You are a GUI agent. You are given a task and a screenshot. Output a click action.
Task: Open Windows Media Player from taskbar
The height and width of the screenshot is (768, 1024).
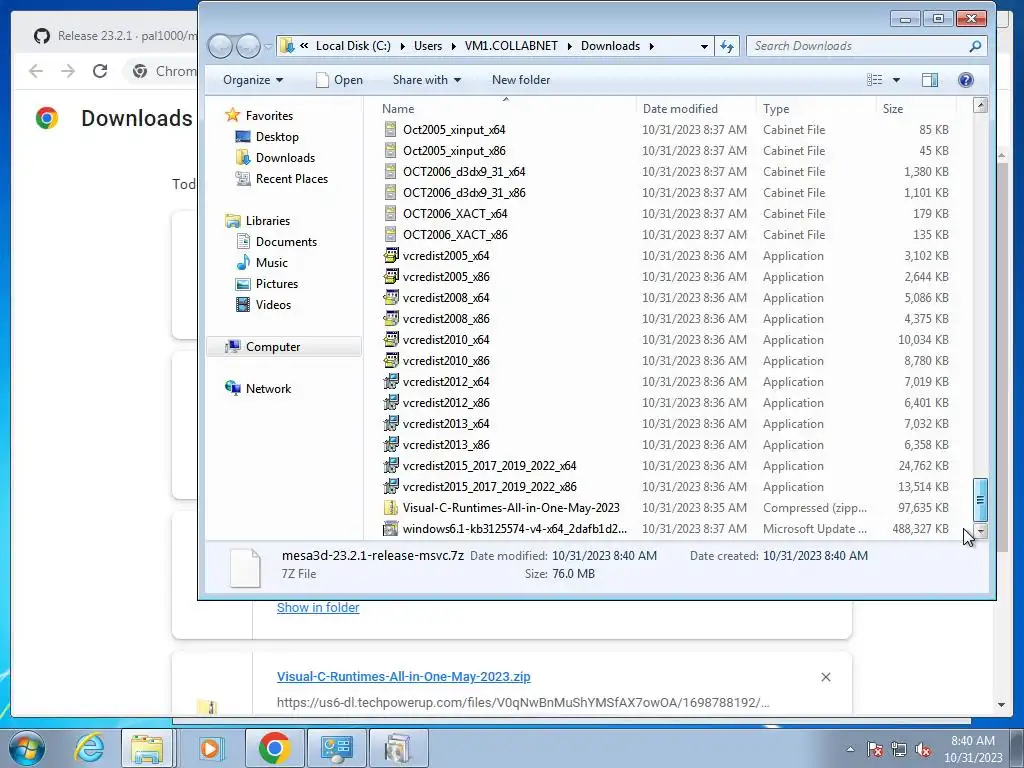210,748
